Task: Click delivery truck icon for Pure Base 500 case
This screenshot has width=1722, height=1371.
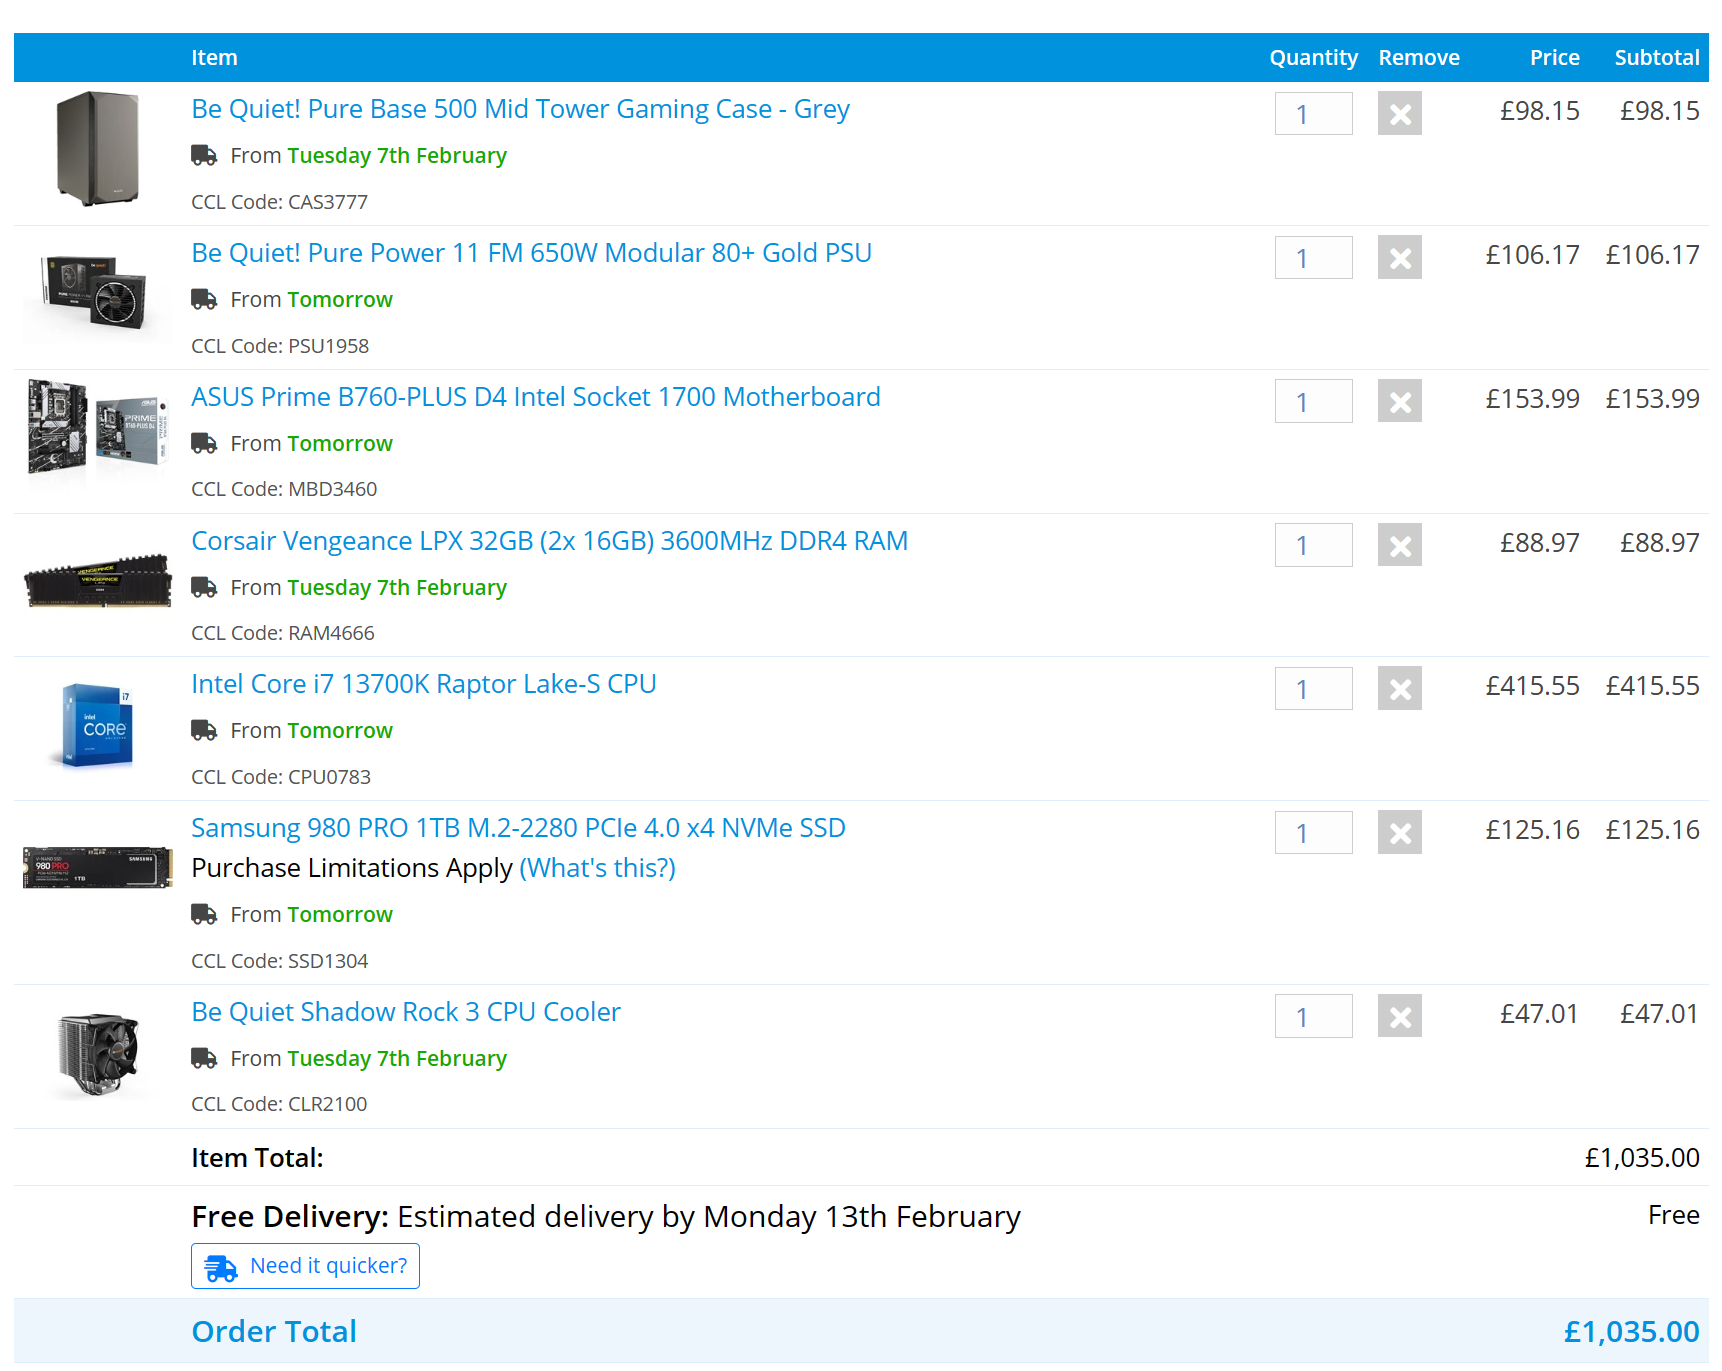Action: [x=204, y=156]
